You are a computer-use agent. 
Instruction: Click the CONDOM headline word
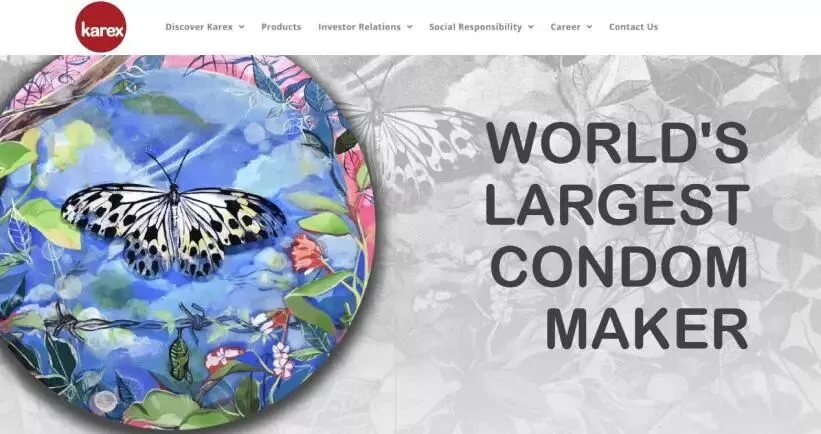pos(619,266)
